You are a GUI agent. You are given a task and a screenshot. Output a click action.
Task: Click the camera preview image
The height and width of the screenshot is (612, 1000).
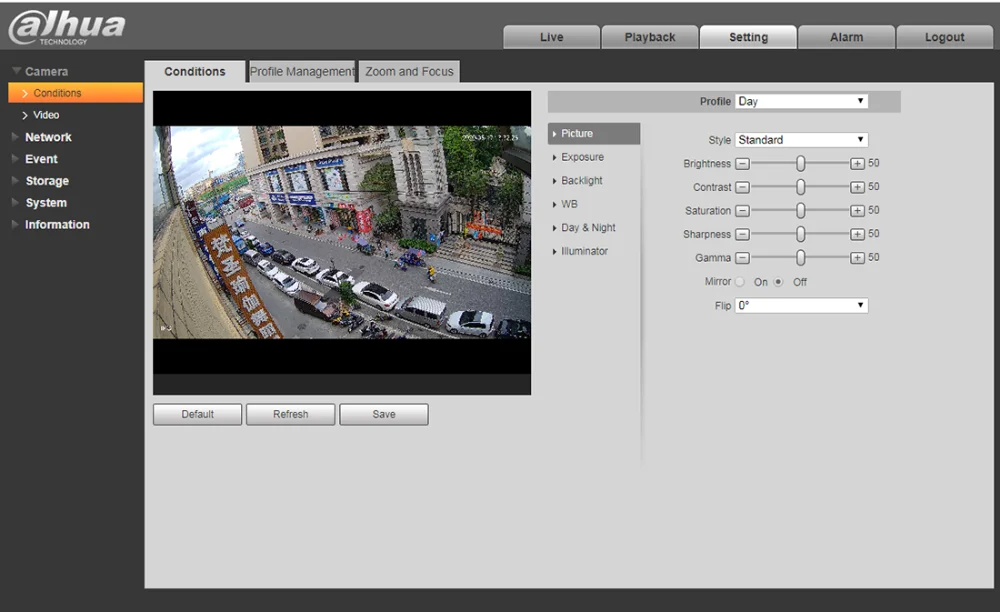[x=342, y=232]
